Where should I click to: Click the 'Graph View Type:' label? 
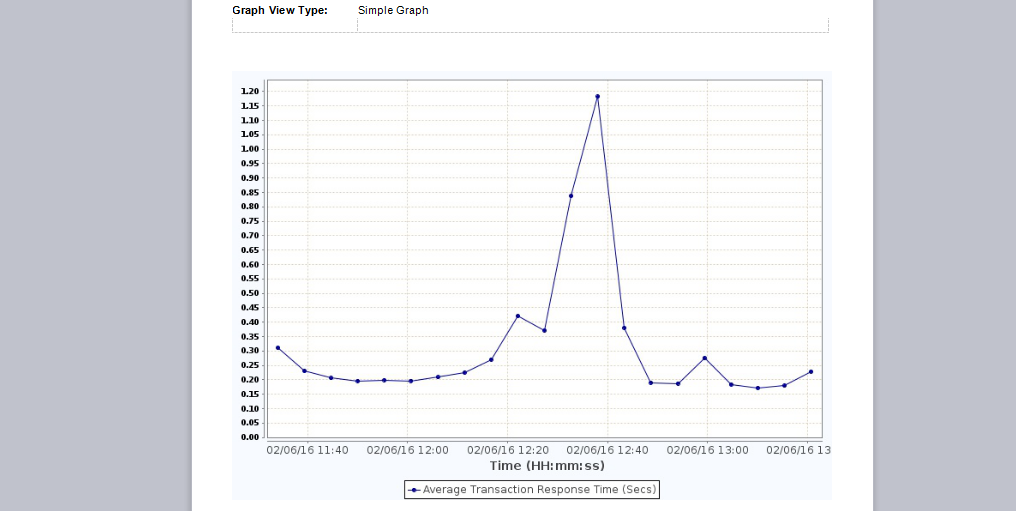tap(280, 10)
